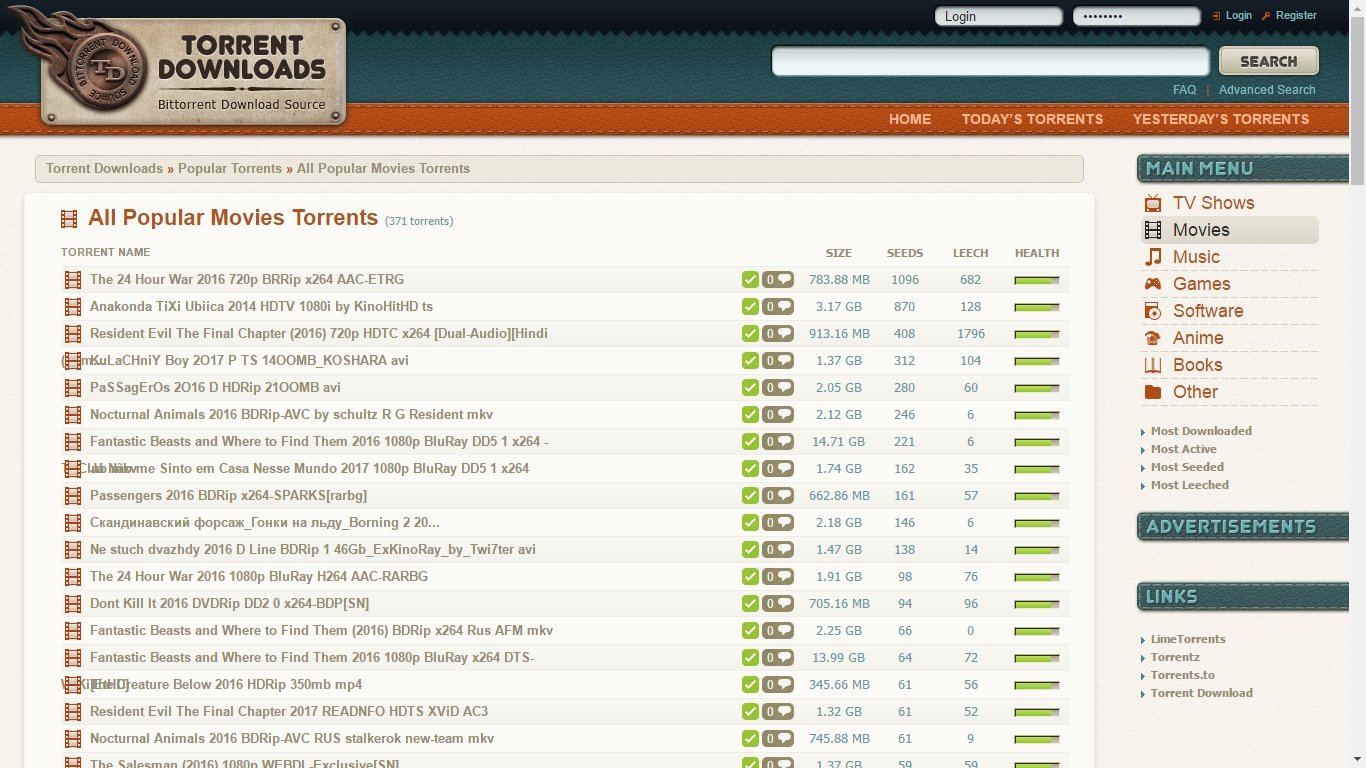Click the Software disc icon

(x=1153, y=311)
